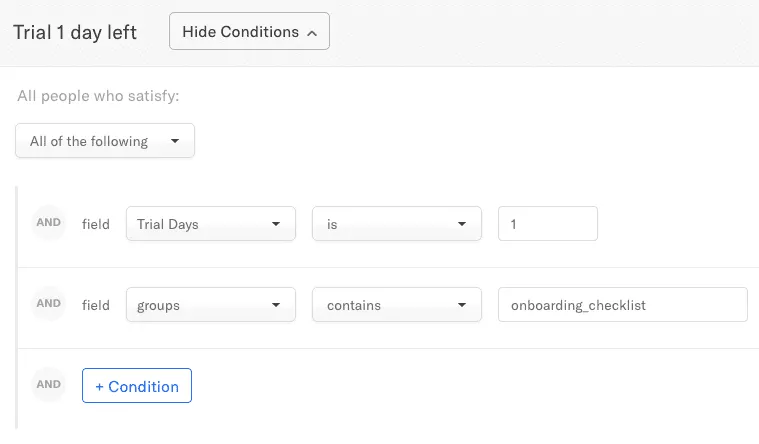Click the onboarding_checklist text input
The width and height of the screenshot is (759, 444).
click(622, 305)
